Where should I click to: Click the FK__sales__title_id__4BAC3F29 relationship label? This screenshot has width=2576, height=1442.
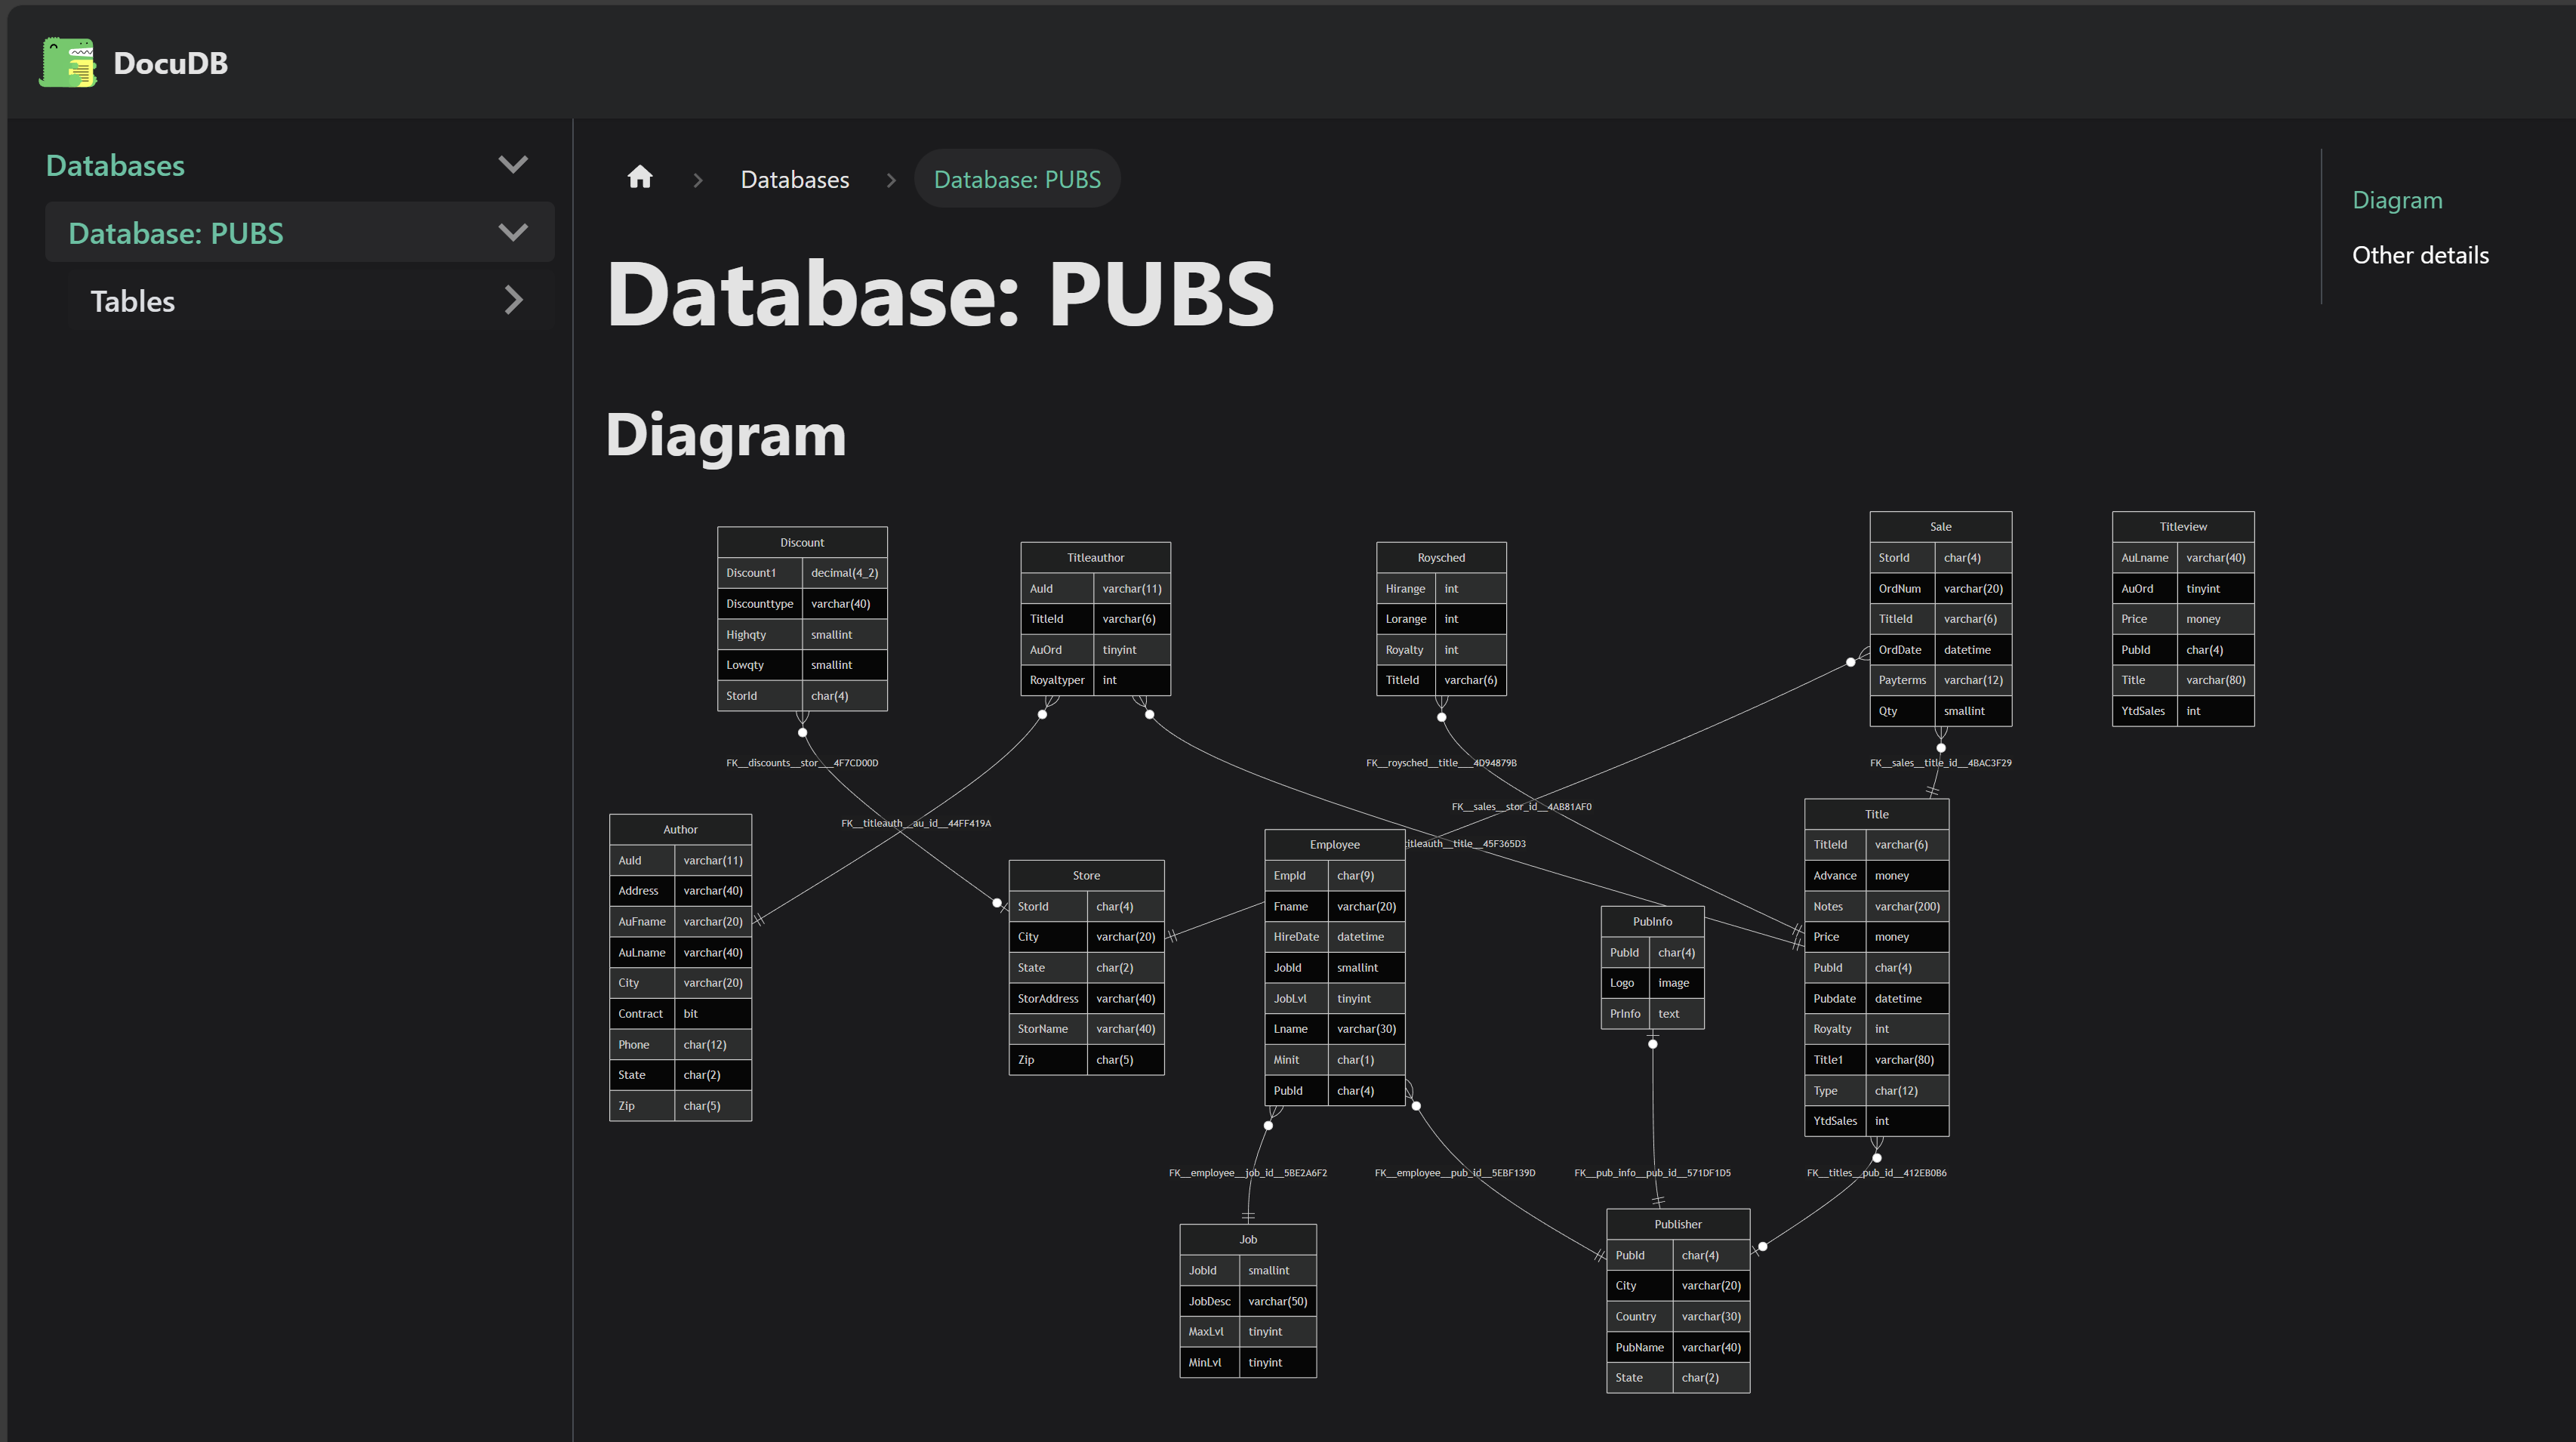pos(1940,763)
